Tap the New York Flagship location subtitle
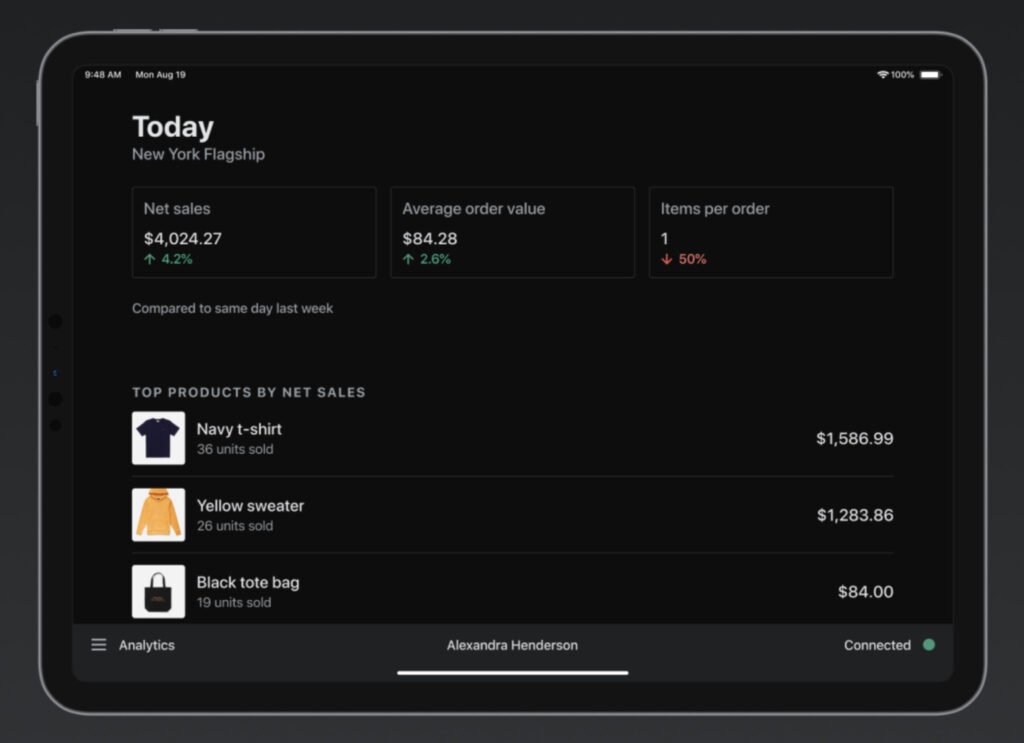Screen dimensions: 1024x743 (198, 155)
